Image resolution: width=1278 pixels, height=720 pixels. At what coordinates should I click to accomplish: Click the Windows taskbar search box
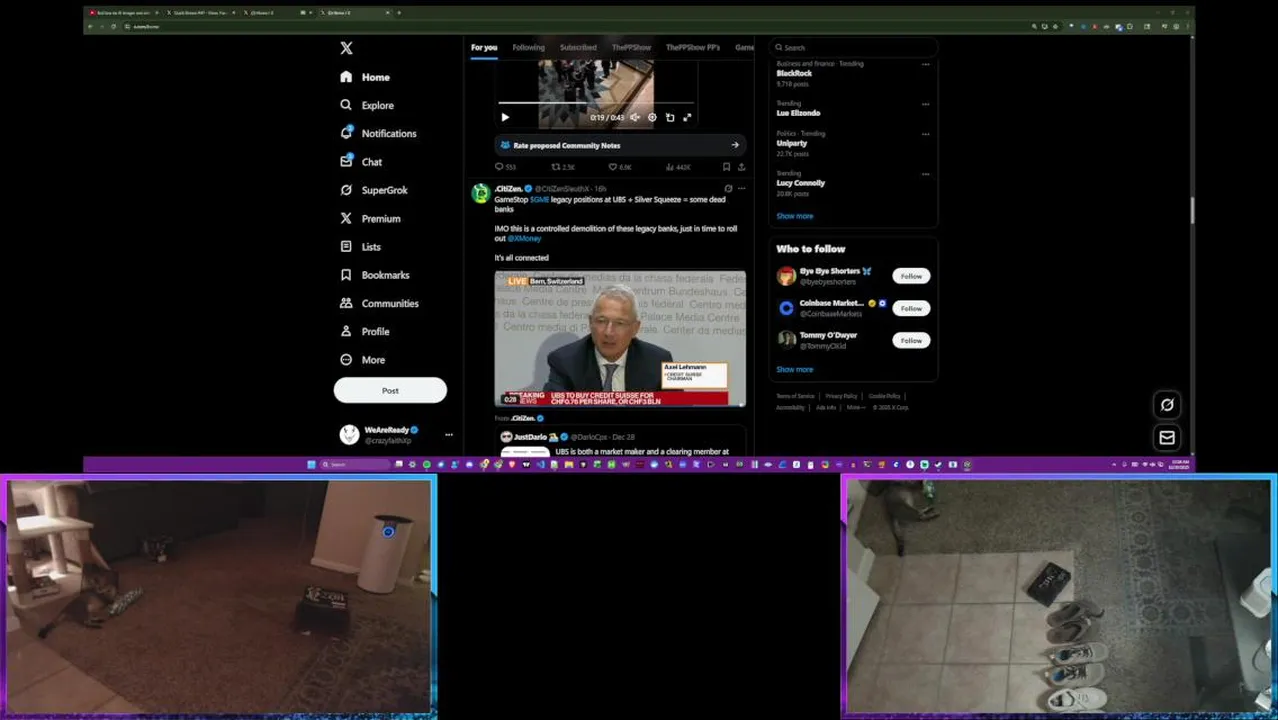pyautogui.click(x=355, y=464)
